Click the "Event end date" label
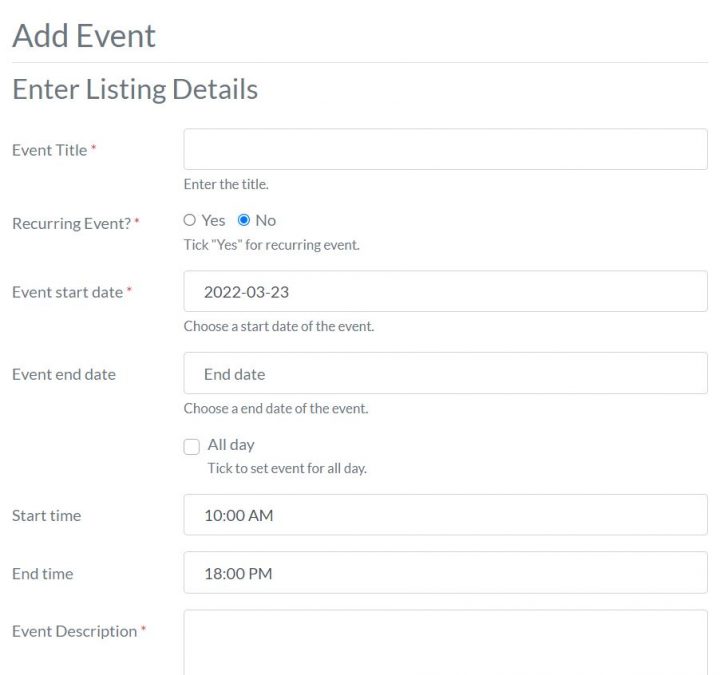Viewport: 720px width, 675px height. click(x=64, y=374)
